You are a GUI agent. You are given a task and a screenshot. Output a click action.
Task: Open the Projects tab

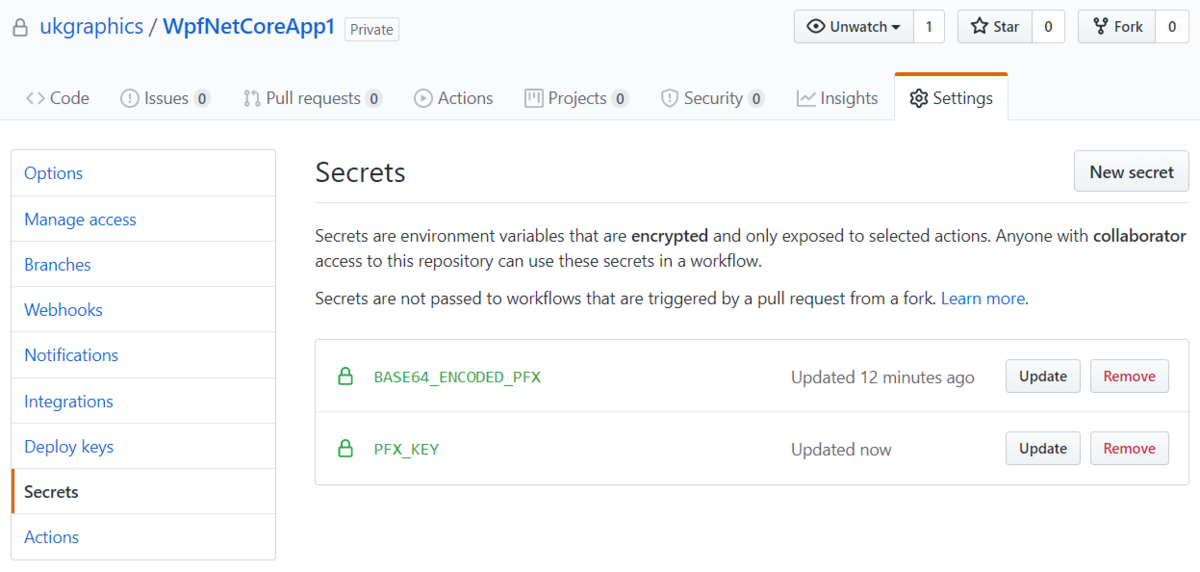click(576, 98)
